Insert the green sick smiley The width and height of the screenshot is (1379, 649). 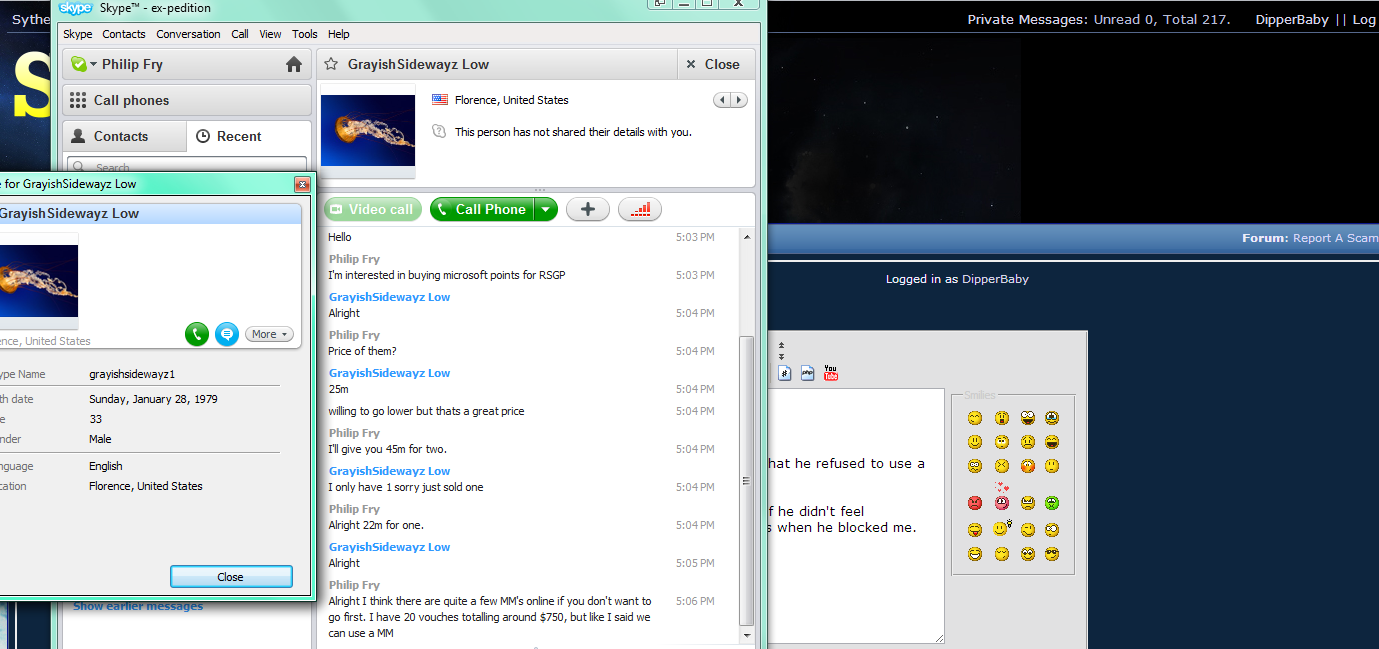(x=1052, y=503)
